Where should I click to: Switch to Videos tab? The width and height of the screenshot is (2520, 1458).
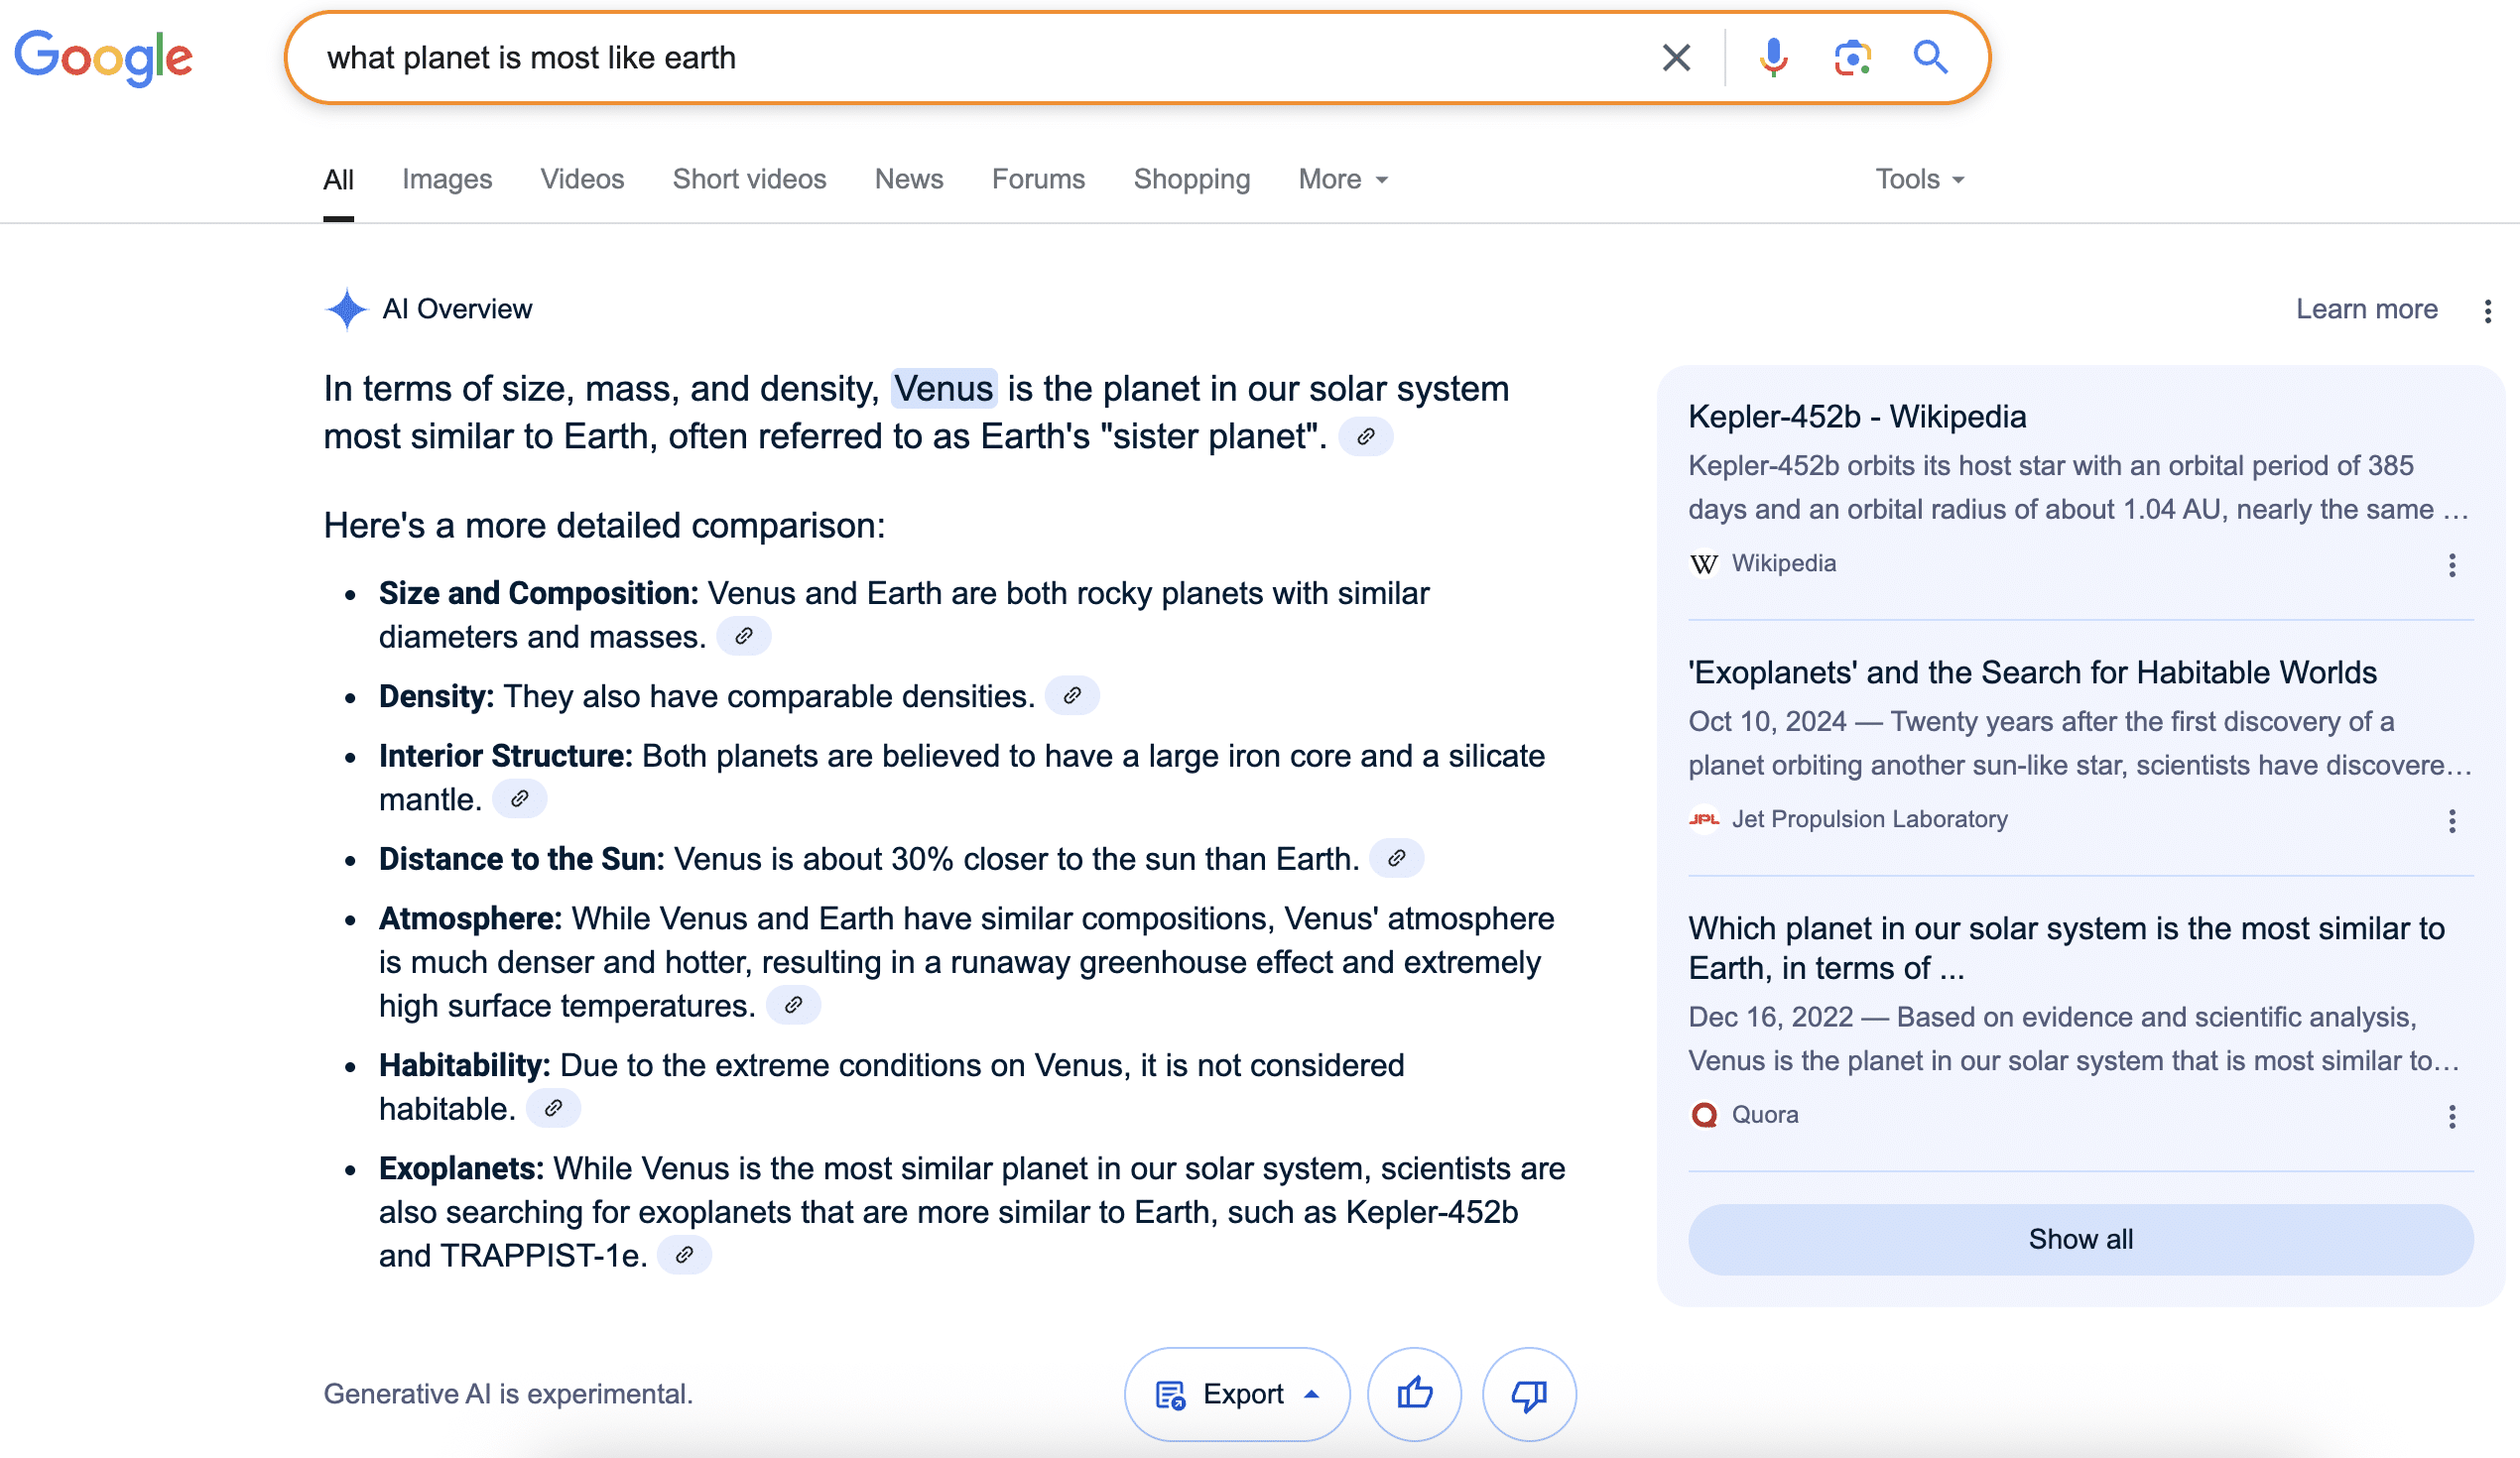tap(582, 180)
